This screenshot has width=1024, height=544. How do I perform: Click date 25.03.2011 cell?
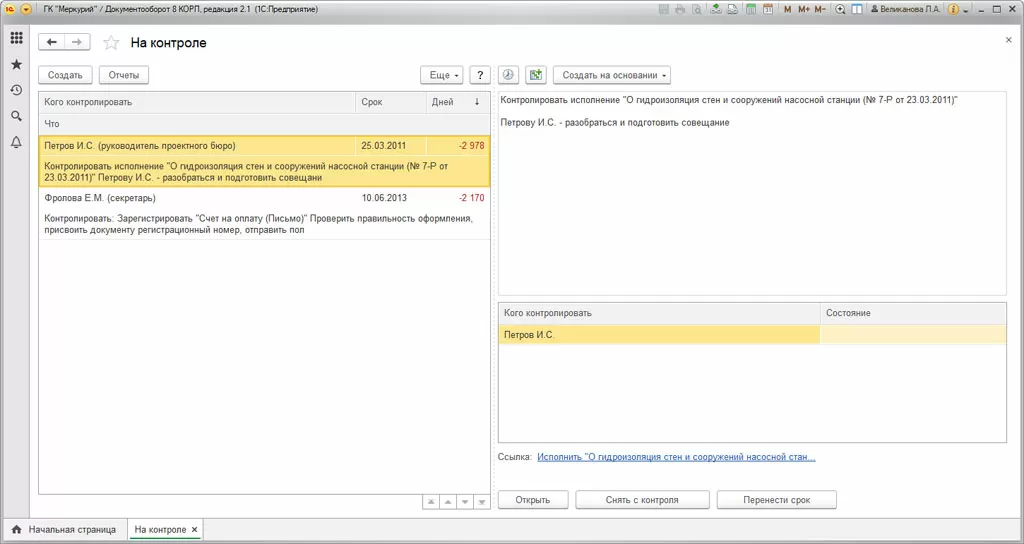(391, 146)
